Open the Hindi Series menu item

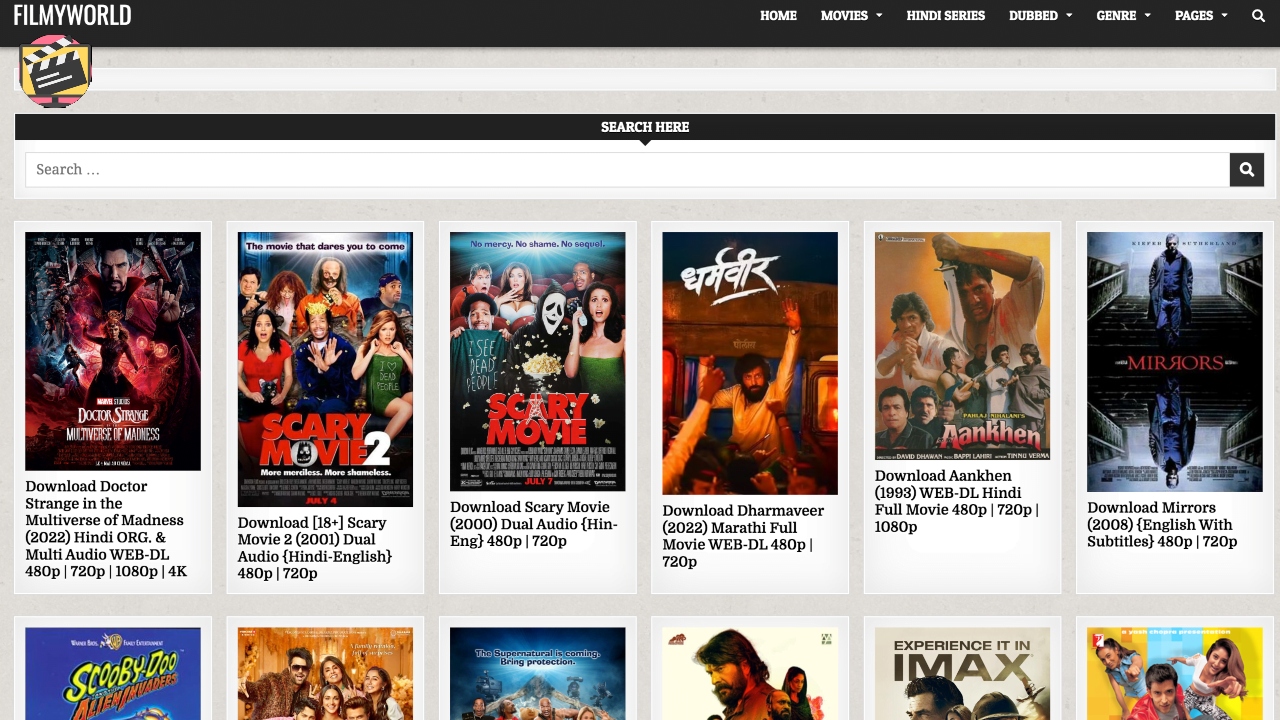[x=946, y=15]
